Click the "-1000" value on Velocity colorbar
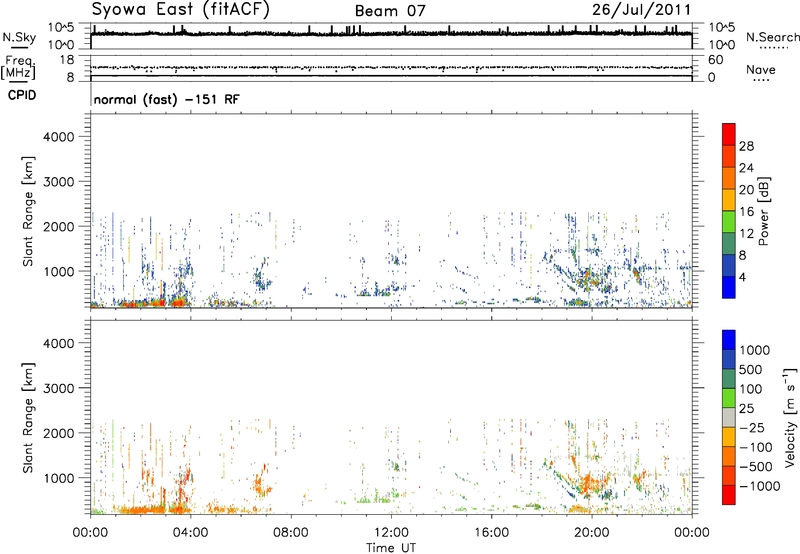 point(759,486)
